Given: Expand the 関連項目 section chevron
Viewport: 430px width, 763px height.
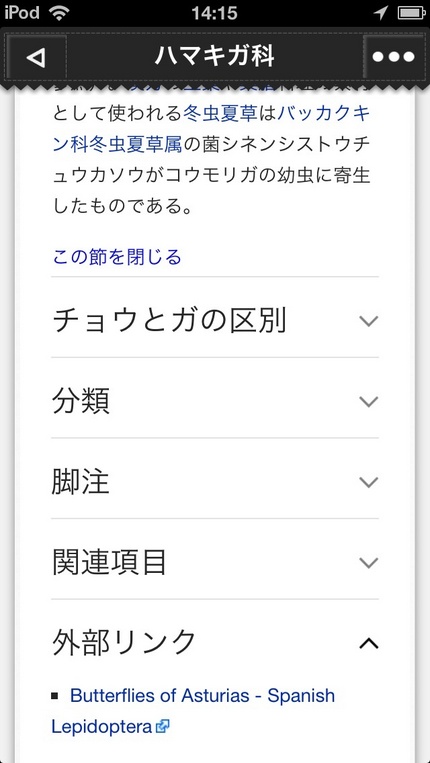Looking at the screenshot, I should 368,563.
